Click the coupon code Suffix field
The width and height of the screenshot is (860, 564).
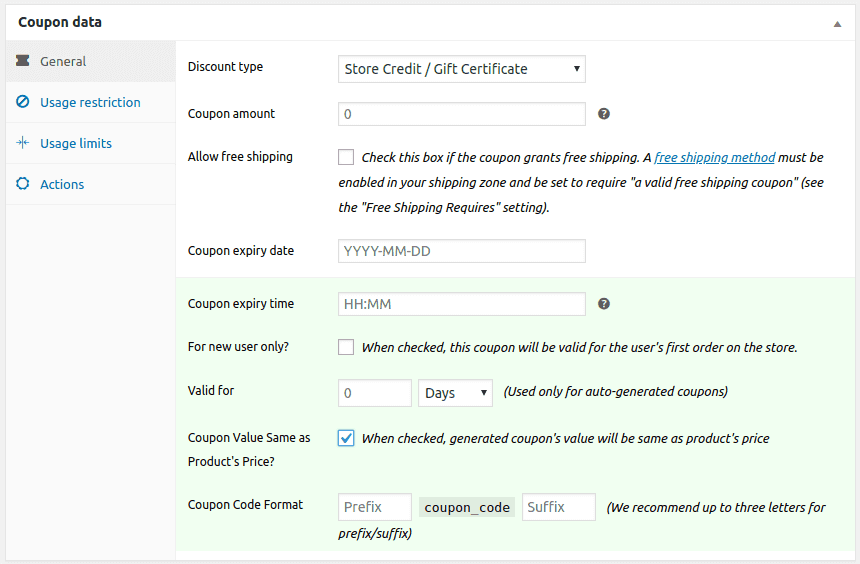pos(558,507)
